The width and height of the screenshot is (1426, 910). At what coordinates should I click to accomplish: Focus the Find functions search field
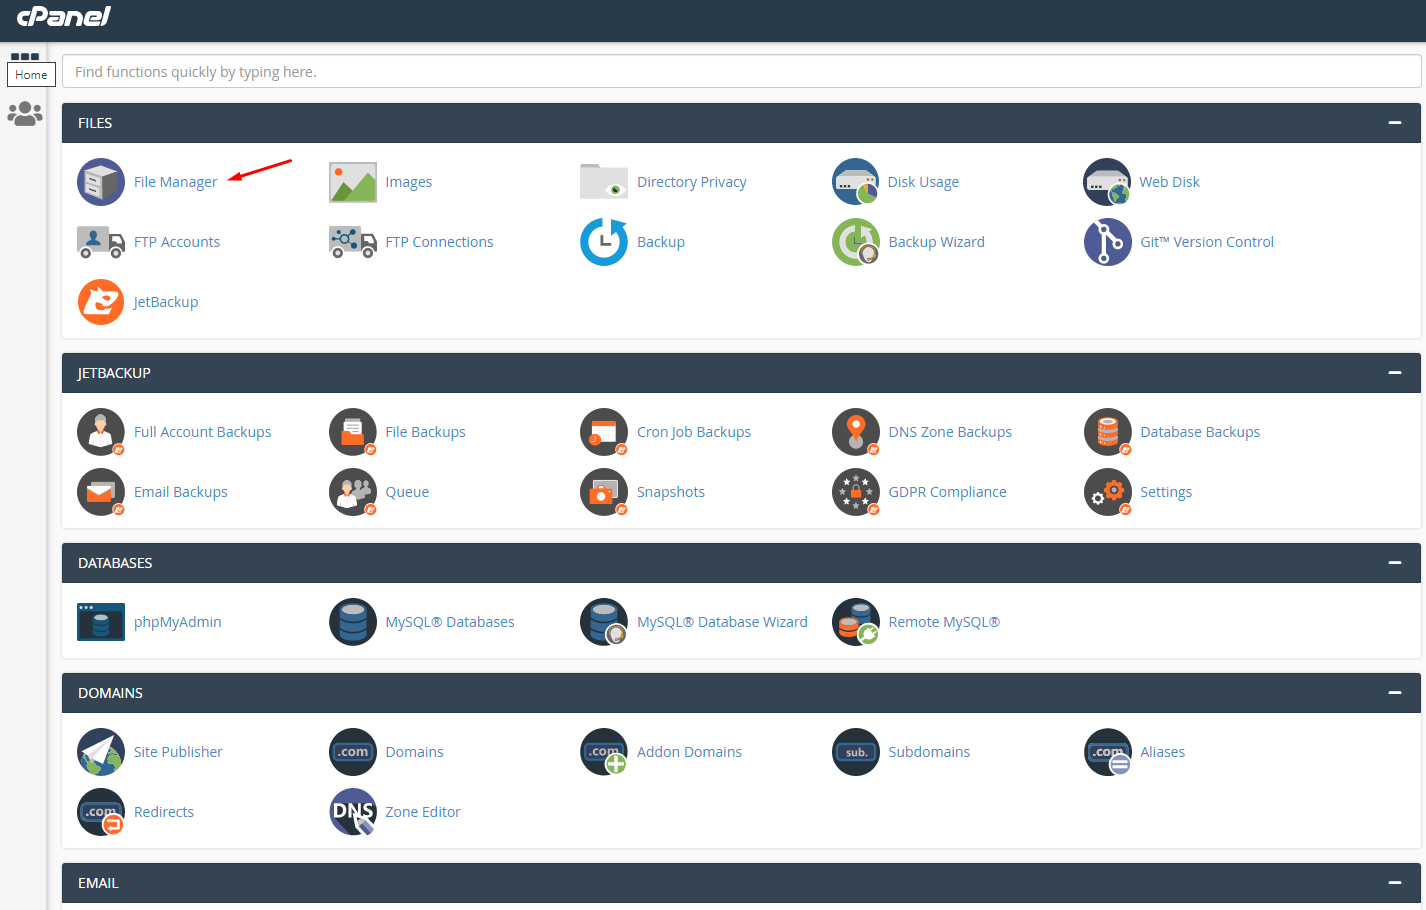pos(740,72)
